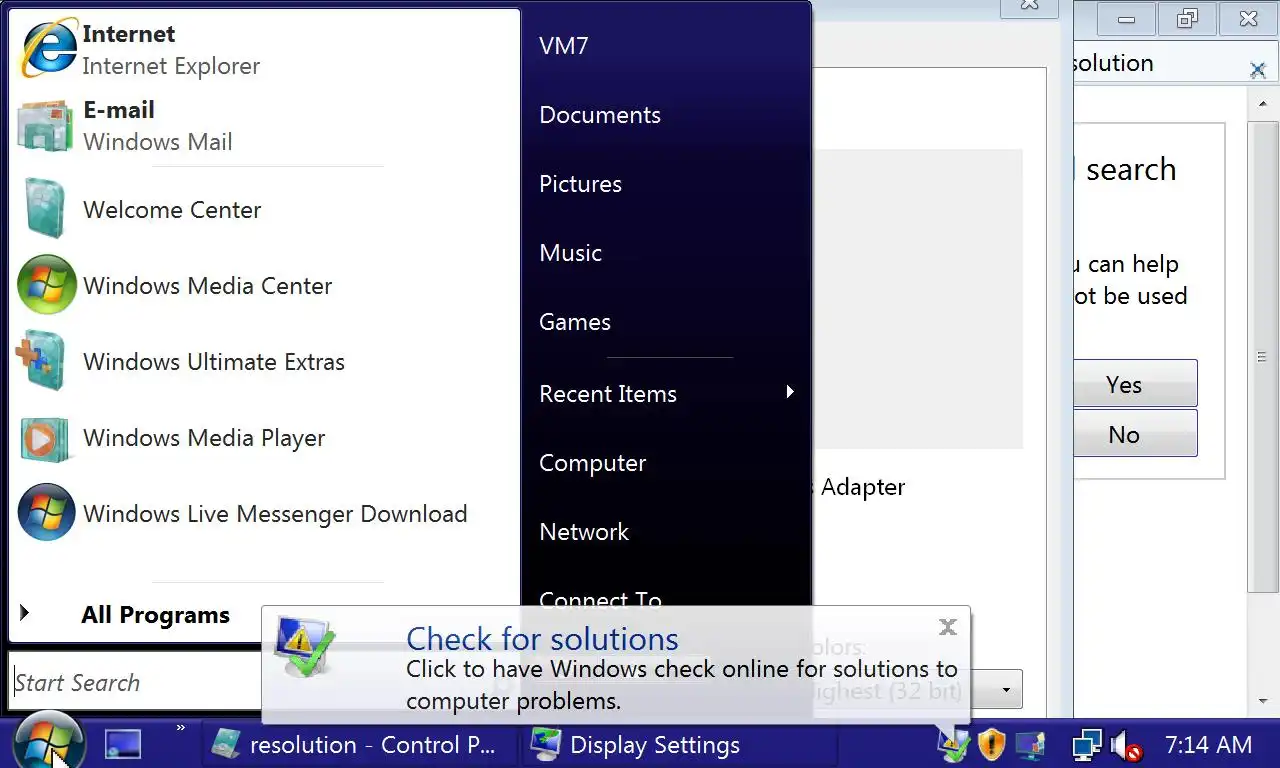The width and height of the screenshot is (1280, 768).
Task: Click the Start orb button
Action: pyautogui.click(x=47, y=744)
